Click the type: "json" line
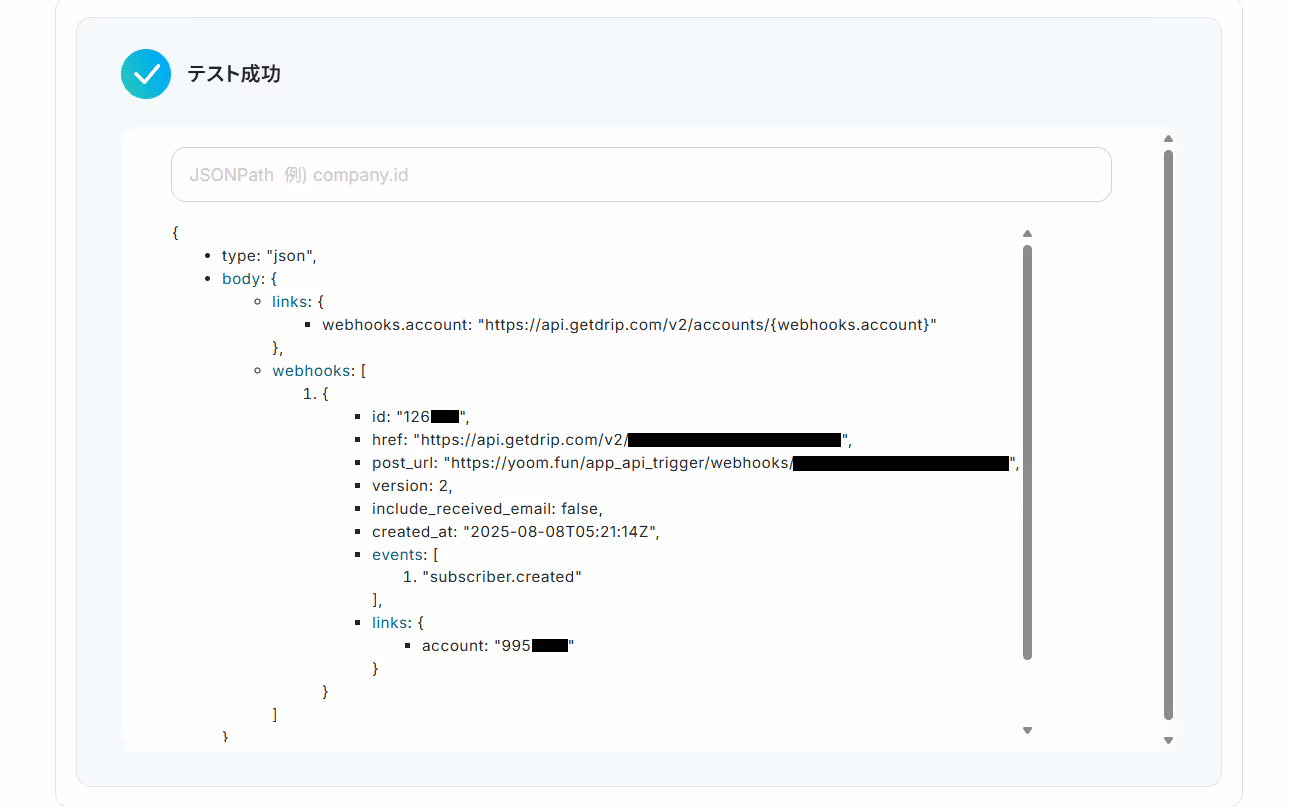Image resolution: width=1289 pixels, height=807 pixels. [269, 256]
